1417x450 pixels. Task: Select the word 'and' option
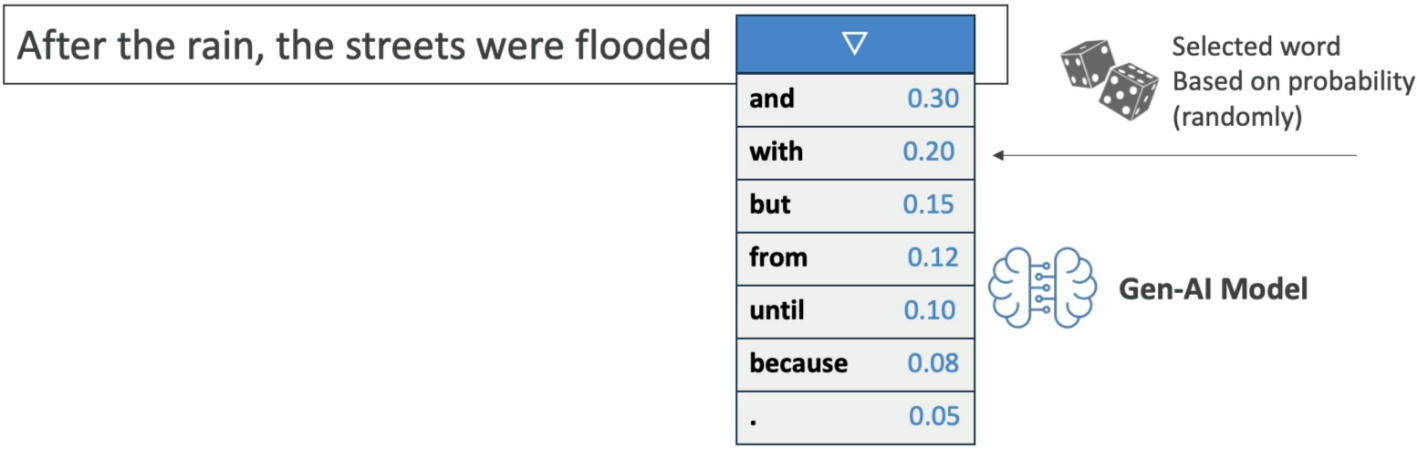tap(855, 99)
